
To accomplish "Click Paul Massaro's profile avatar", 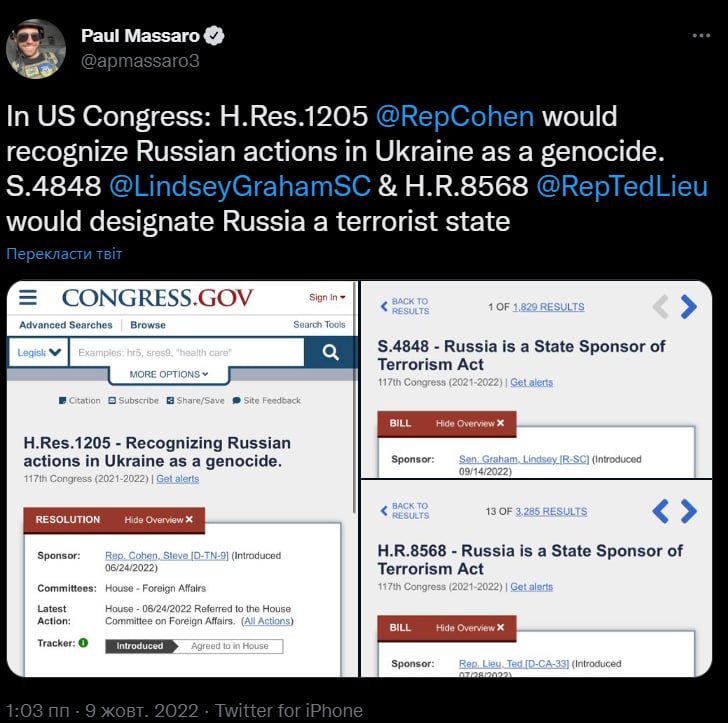I will click(x=36, y=48).
